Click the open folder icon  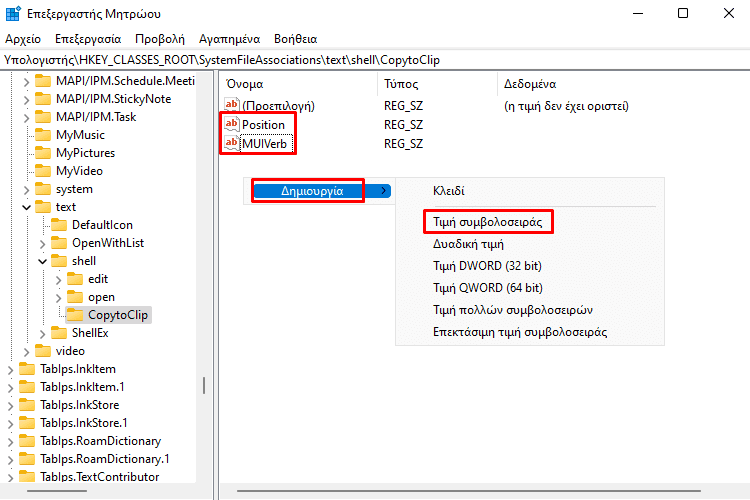(75, 297)
